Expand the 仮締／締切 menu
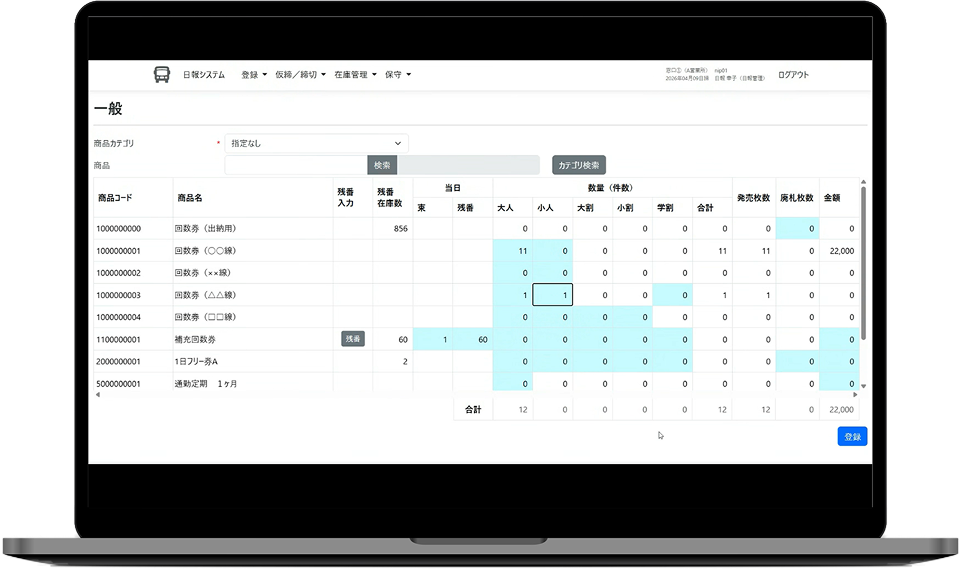This screenshot has height=570, width=960. point(300,75)
